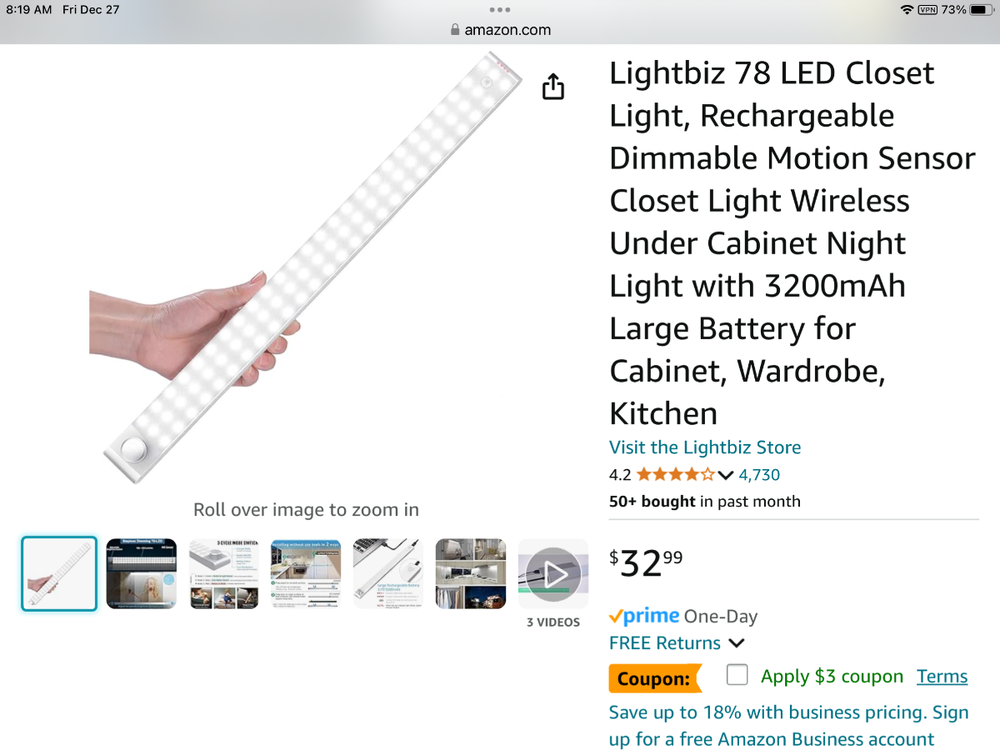Open the dimming comparison thumbnail

pos(140,572)
